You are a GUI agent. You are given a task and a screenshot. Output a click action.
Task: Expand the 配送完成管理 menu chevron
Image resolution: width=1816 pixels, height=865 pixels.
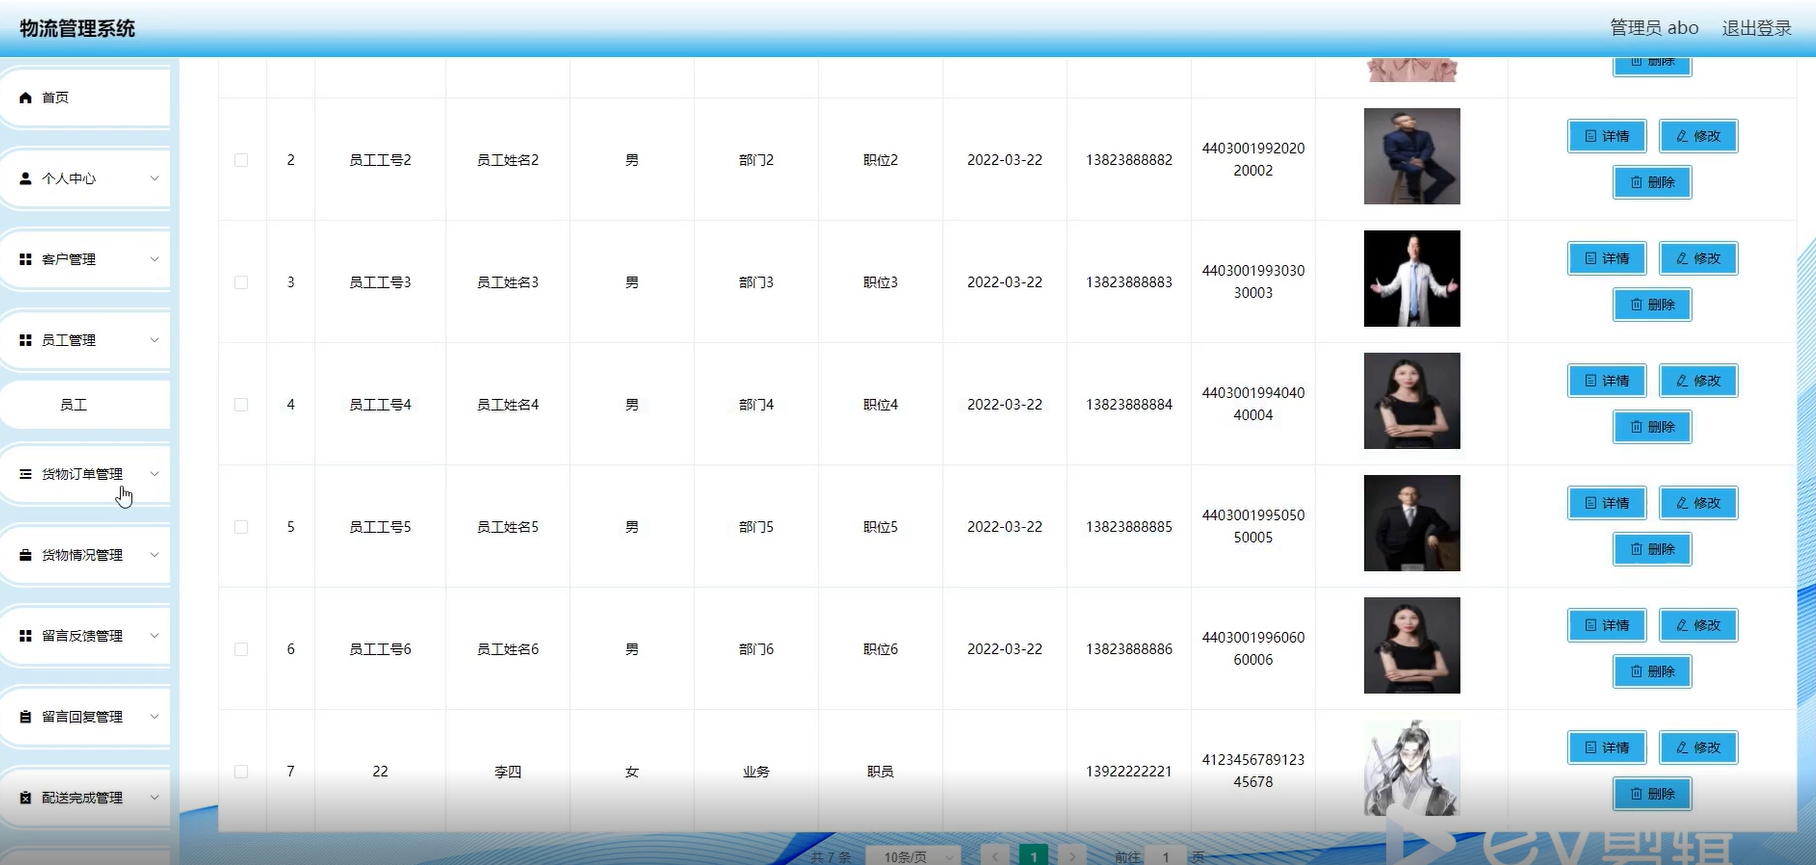[154, 798]
